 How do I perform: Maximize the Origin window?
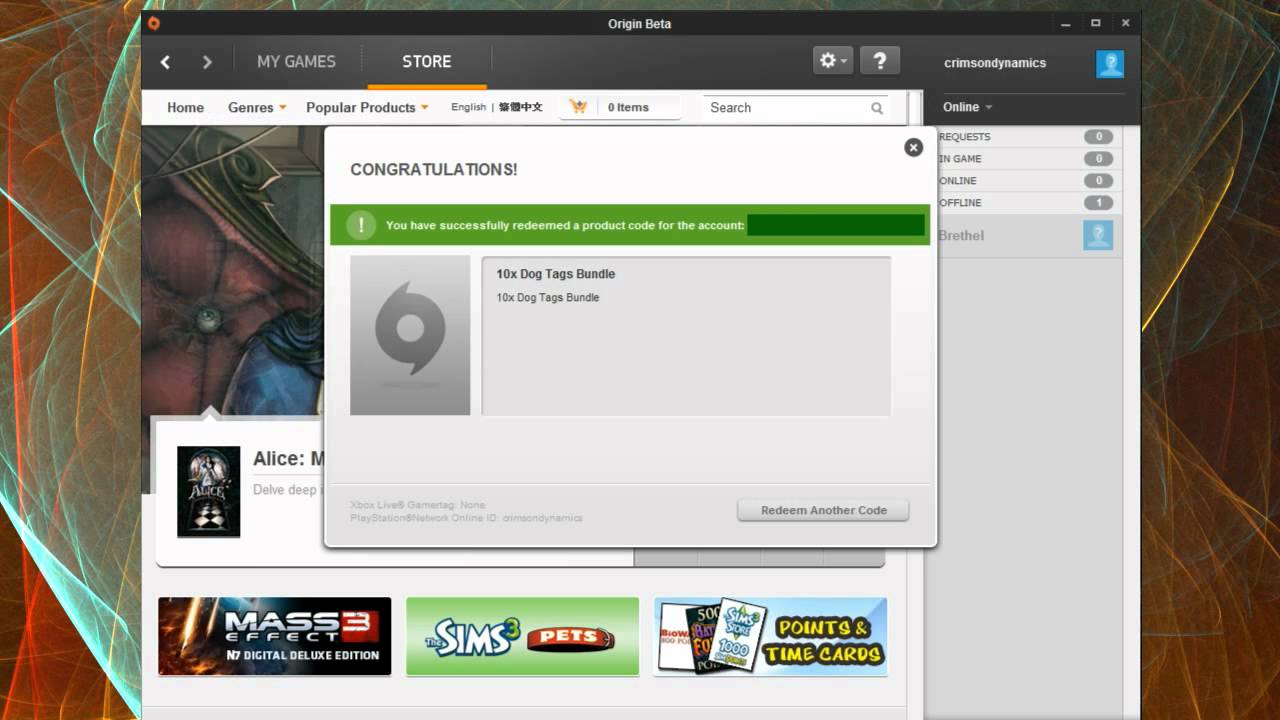[x=1095, y=23]
